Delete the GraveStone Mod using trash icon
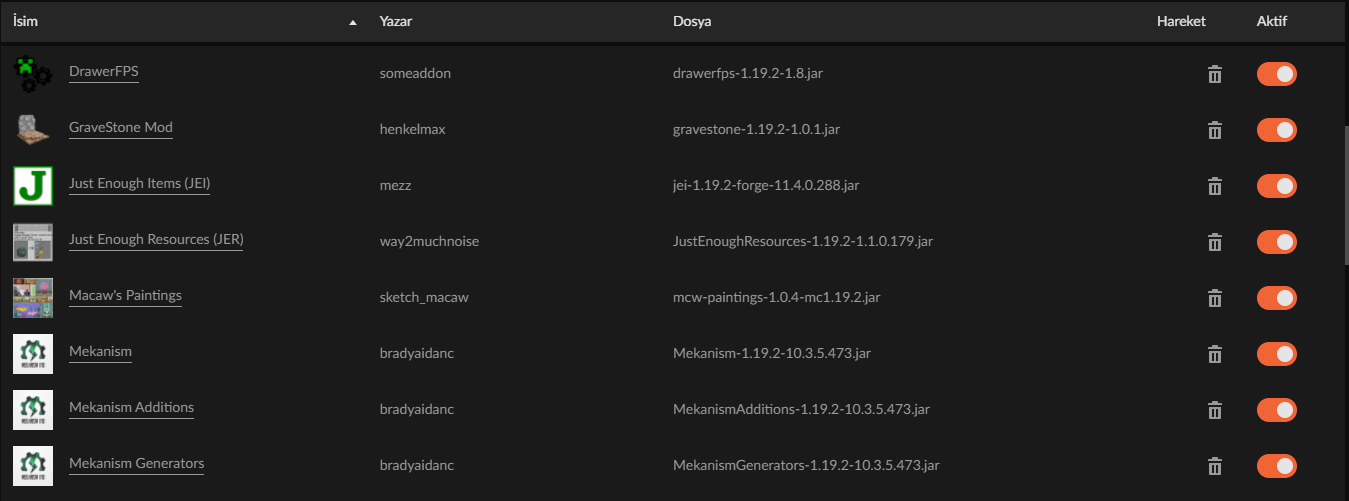This screenshot has width=1349, height=501. tap(1215, 130)
